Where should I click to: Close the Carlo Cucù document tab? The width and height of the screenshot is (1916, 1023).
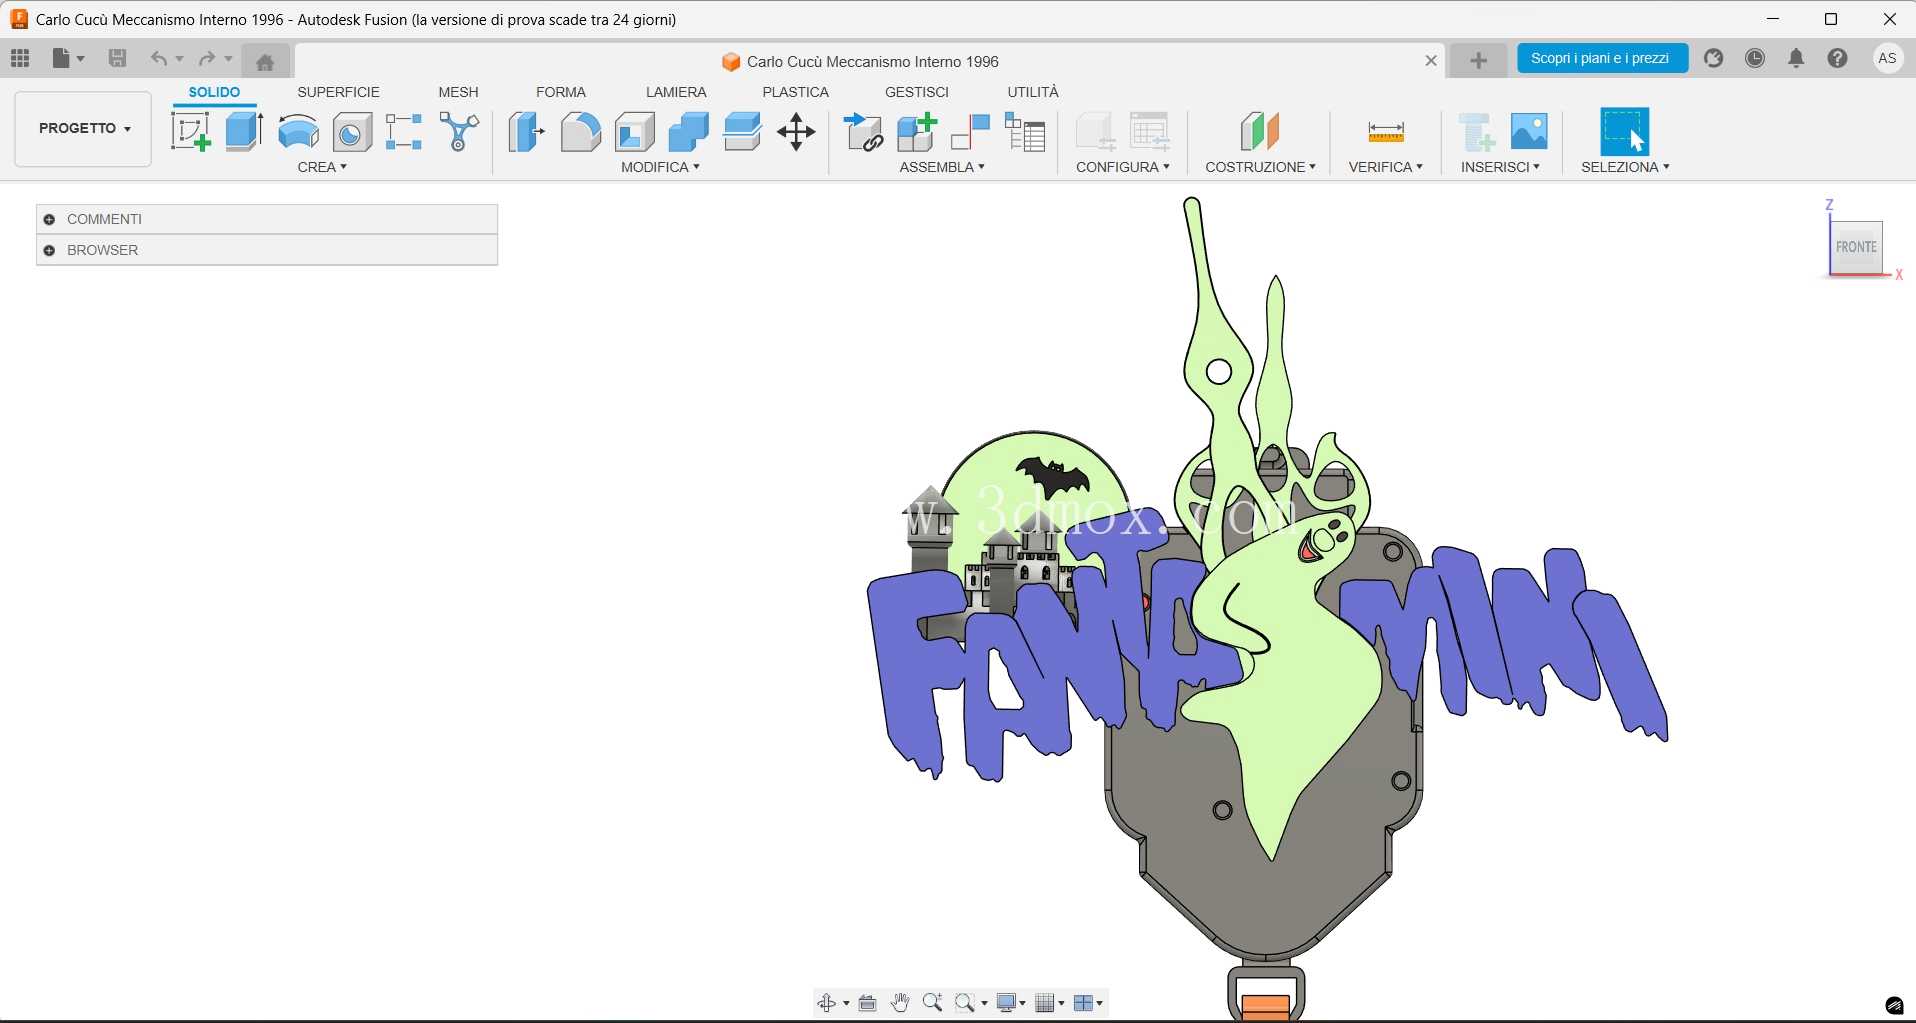coord(1431,61)
